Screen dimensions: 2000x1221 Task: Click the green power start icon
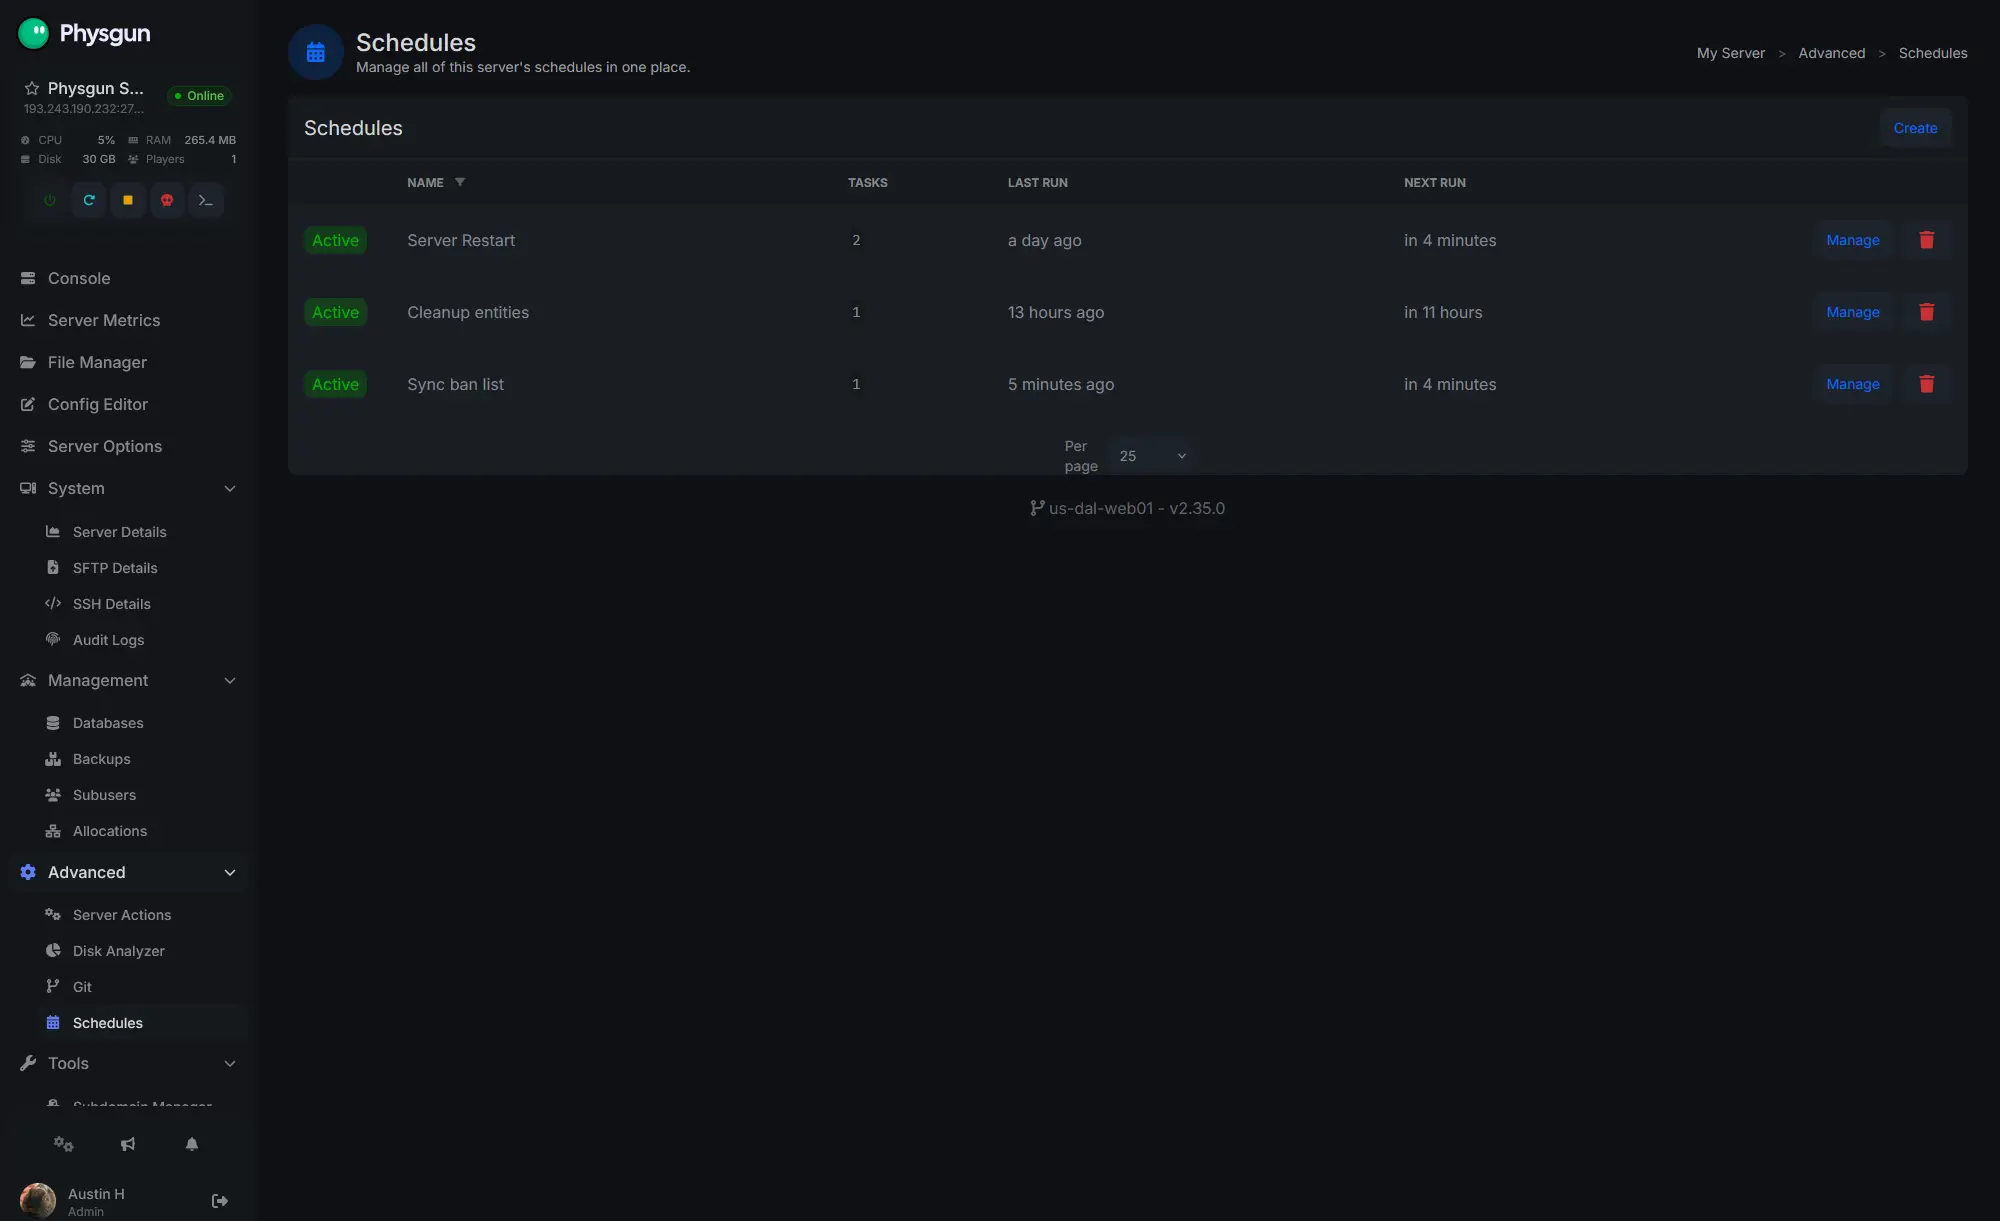point(50,200)
